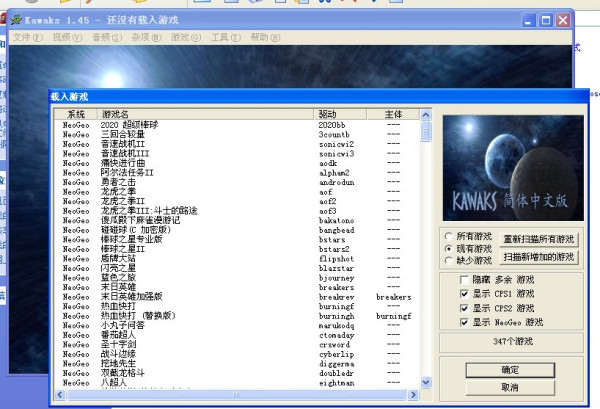This screenshot has width=600, height=409.
Task: Select the game 棒球之星II
Action: tap(122, 249)
